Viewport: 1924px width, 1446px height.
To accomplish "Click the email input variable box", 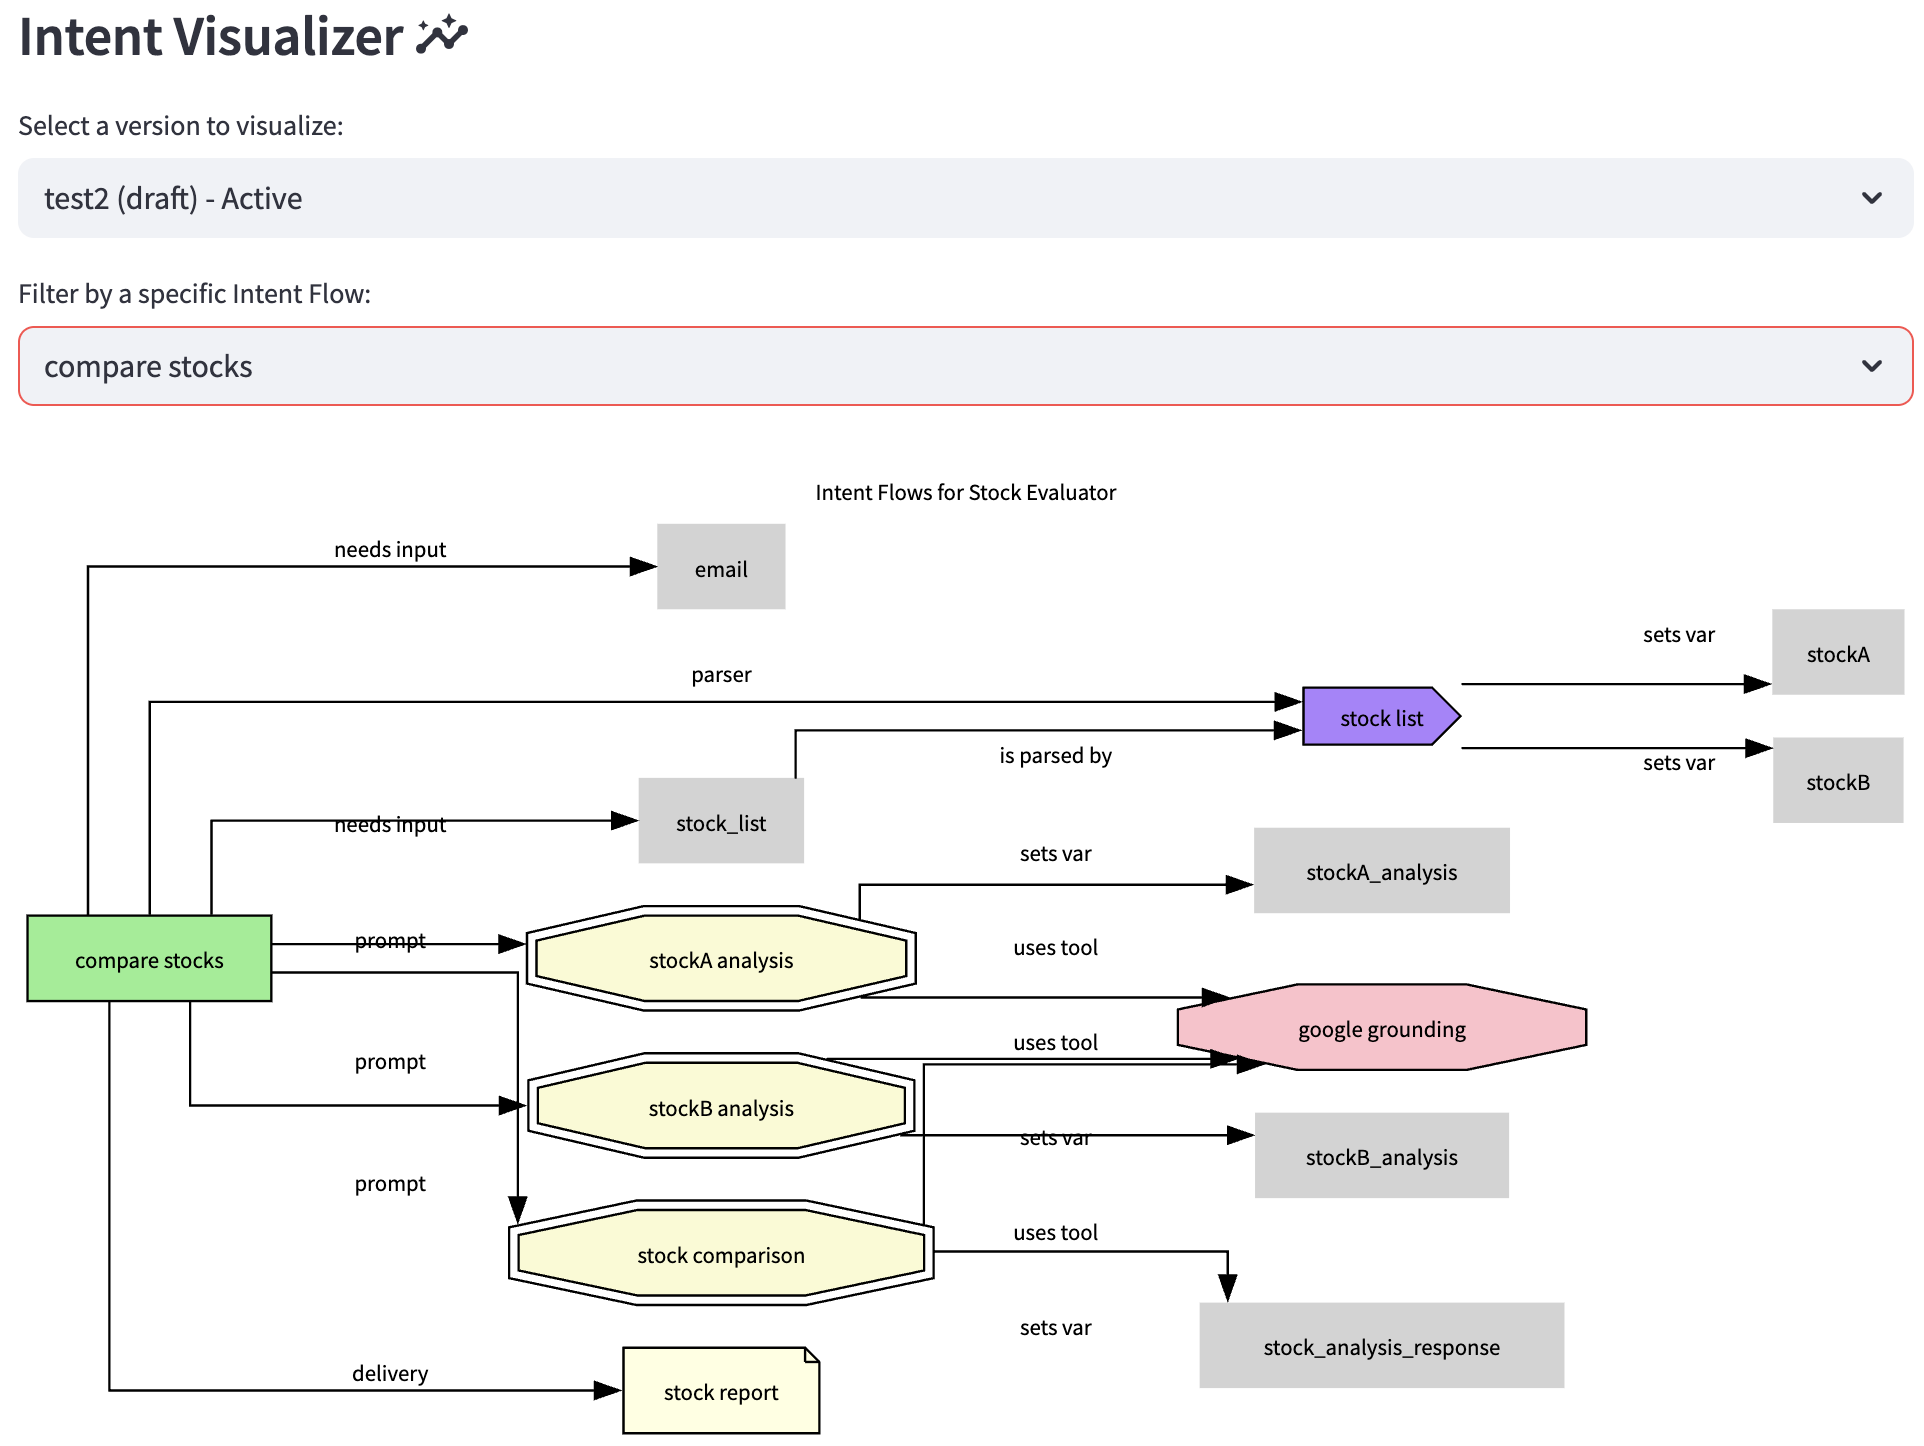I will pos(720,567).
